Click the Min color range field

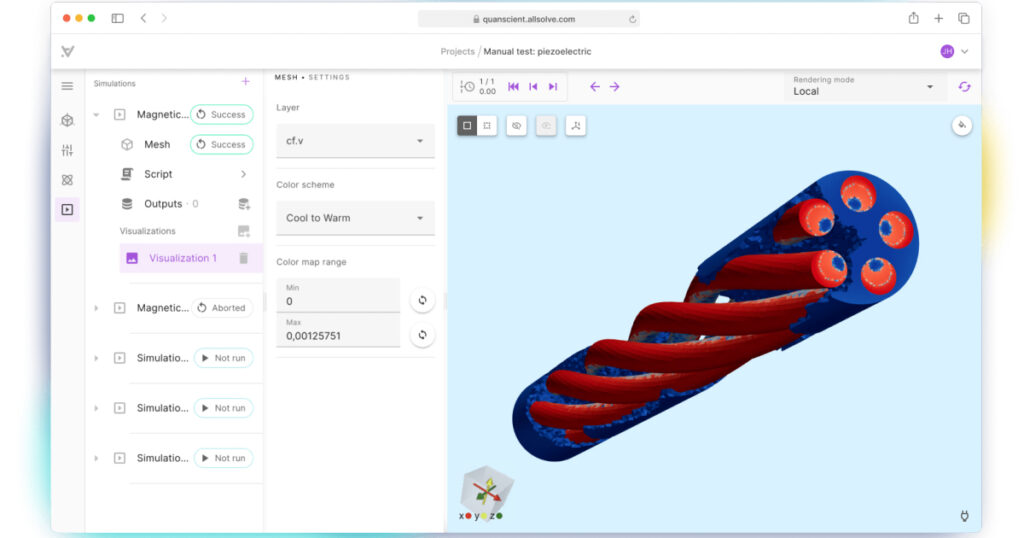338,295
